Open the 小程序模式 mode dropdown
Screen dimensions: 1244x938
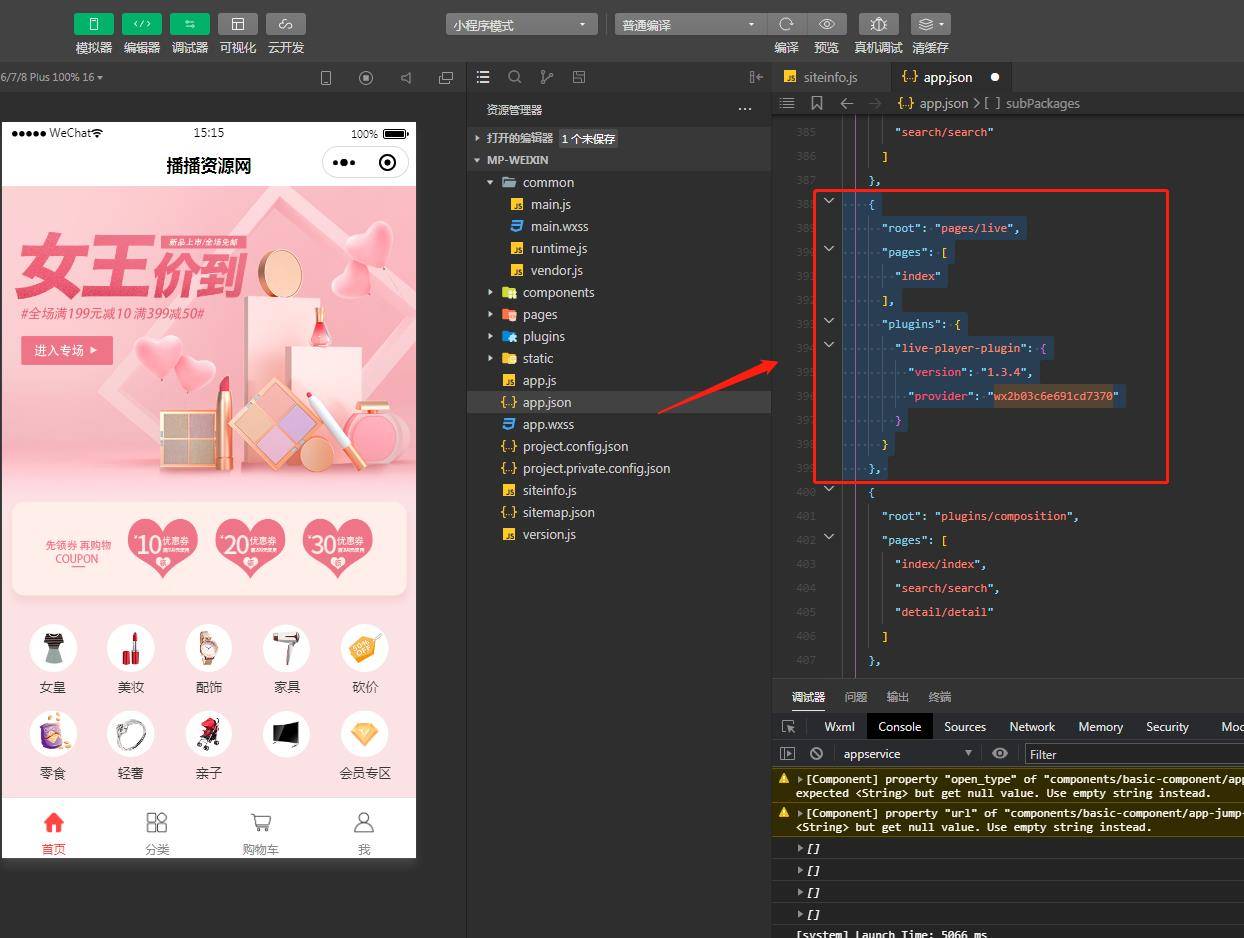point(522,25)
